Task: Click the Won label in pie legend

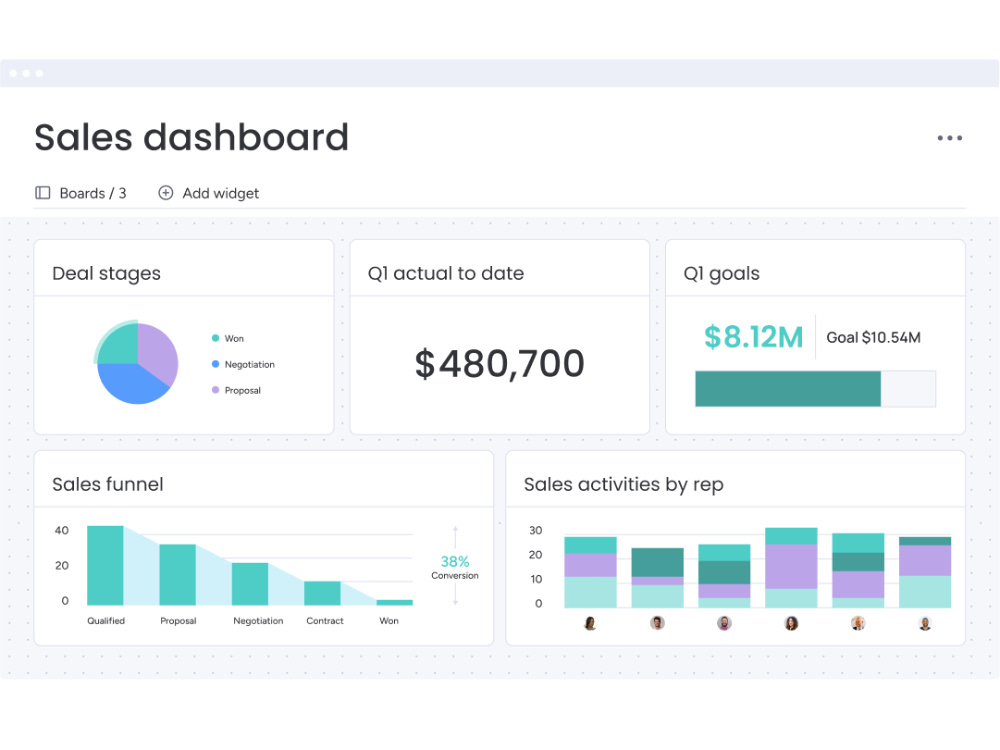Action: coord(234,339)
